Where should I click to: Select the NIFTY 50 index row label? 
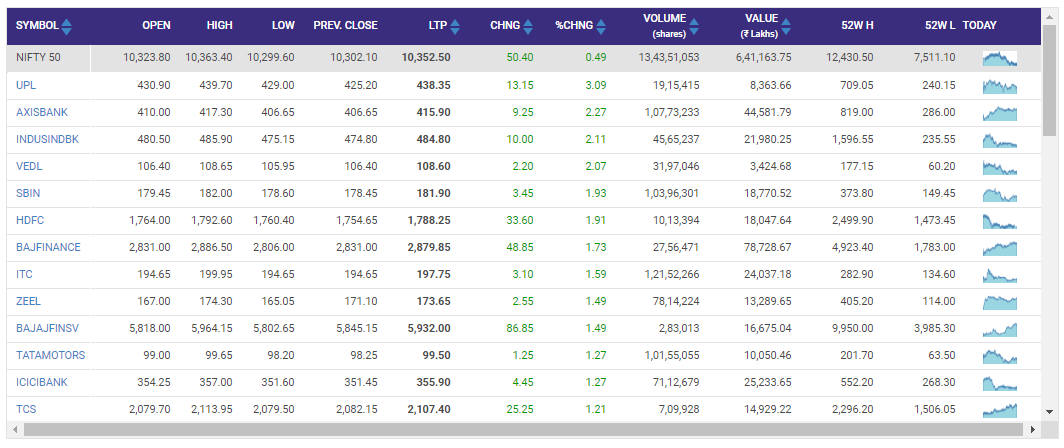pos(38,58)
